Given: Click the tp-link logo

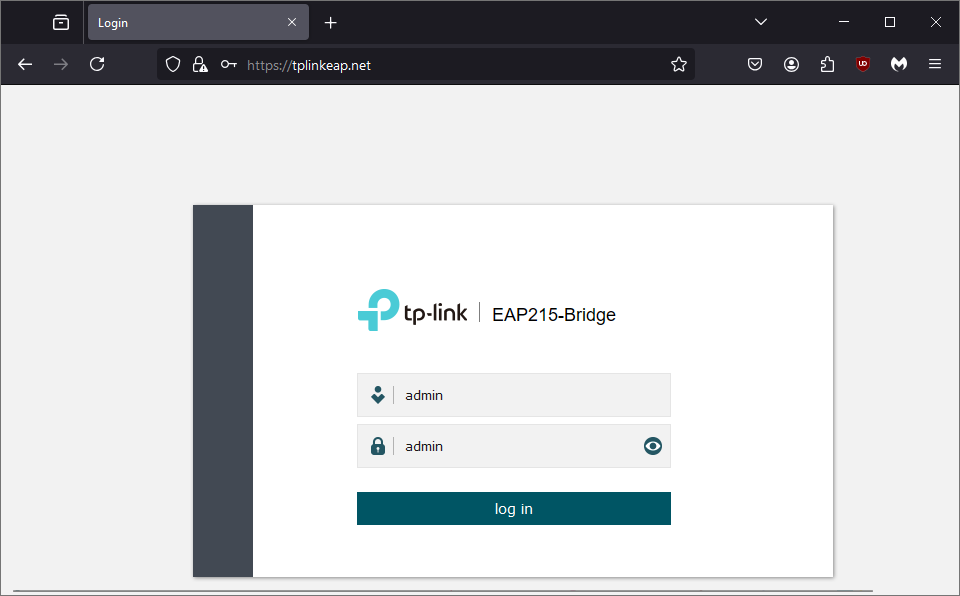Looking at the screenshot, I should tap(412, 310).
